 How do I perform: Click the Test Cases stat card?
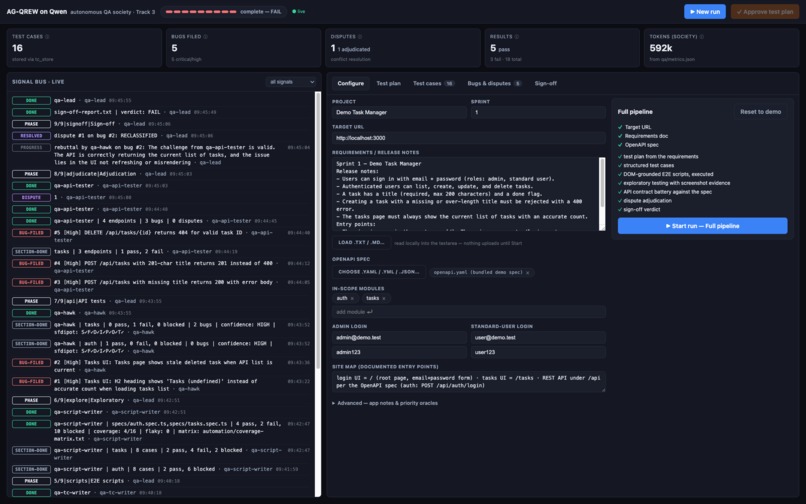coord(84,48)
